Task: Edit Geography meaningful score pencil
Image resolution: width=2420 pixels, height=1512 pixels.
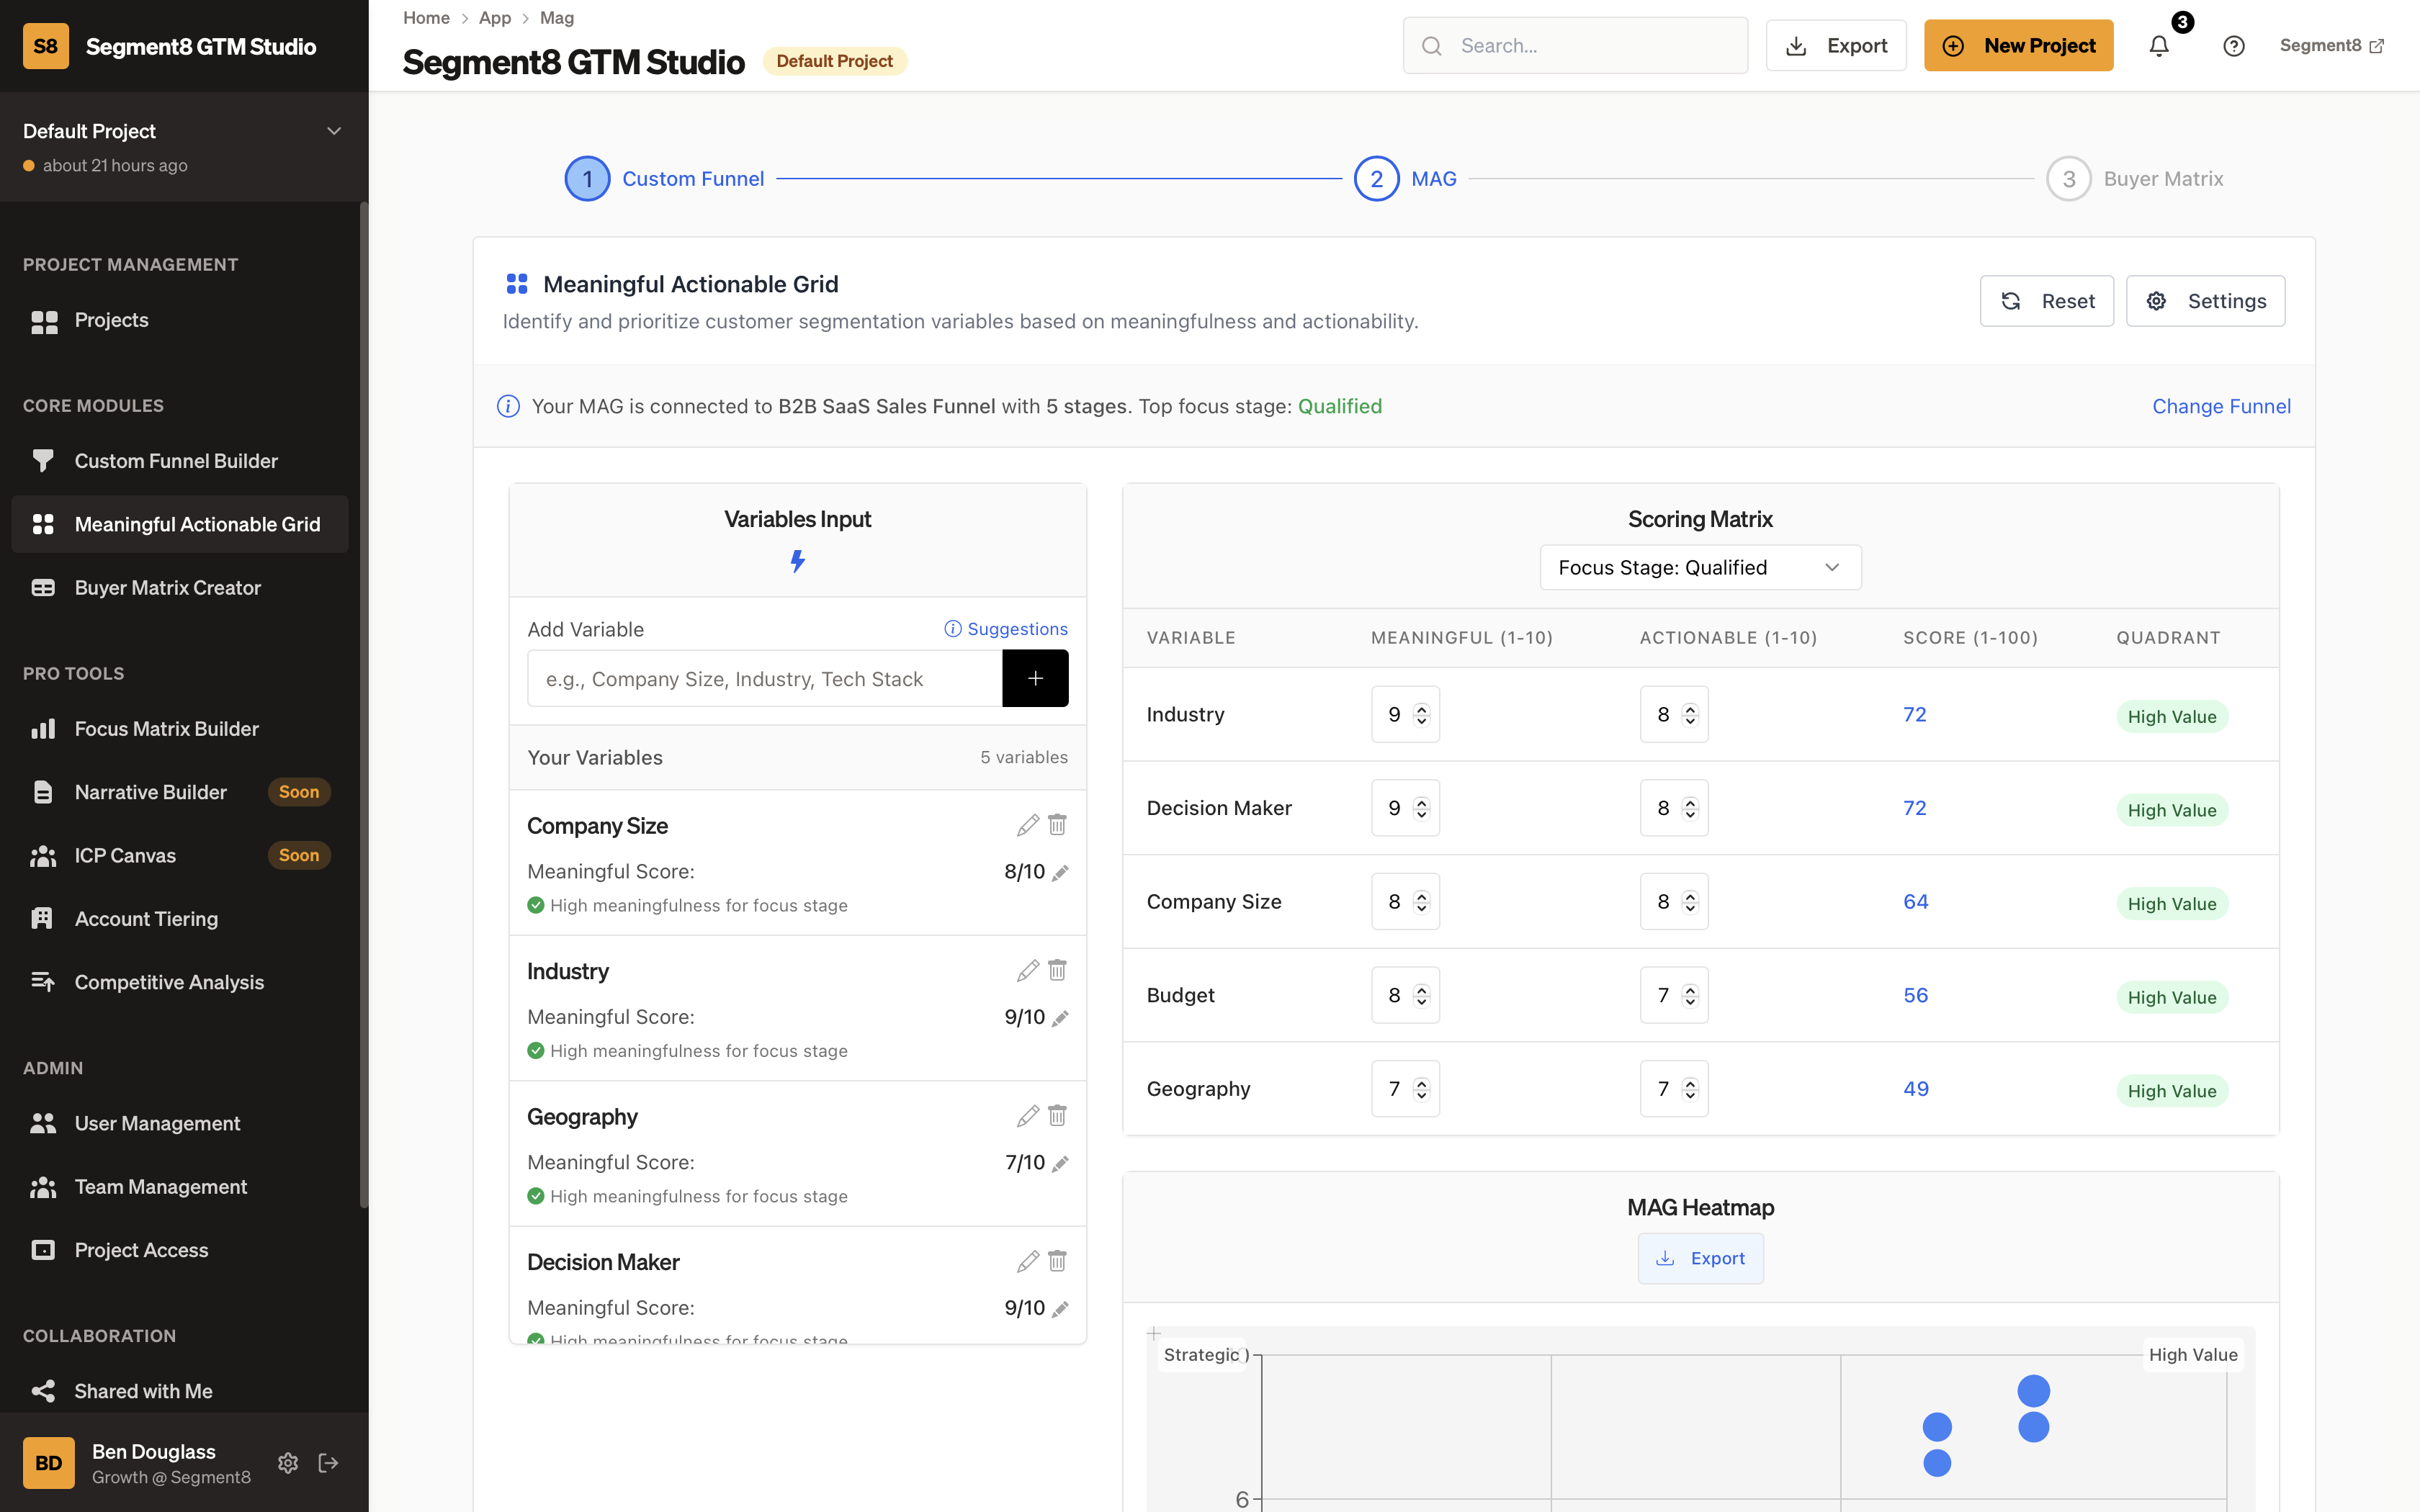Action: pos(1061,1163)
